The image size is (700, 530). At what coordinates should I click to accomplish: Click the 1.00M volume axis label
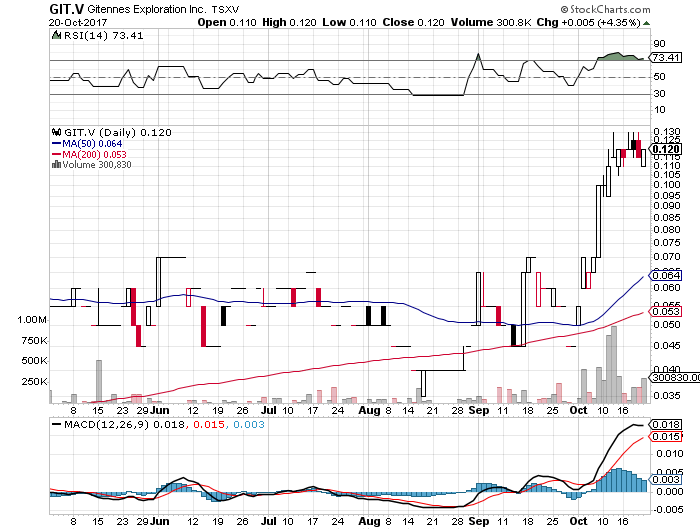tap(32, 320)
